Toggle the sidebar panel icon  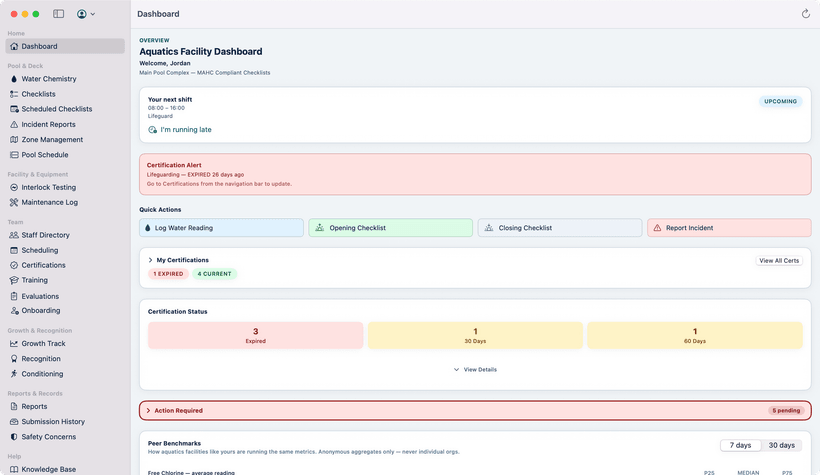(59, 14)
